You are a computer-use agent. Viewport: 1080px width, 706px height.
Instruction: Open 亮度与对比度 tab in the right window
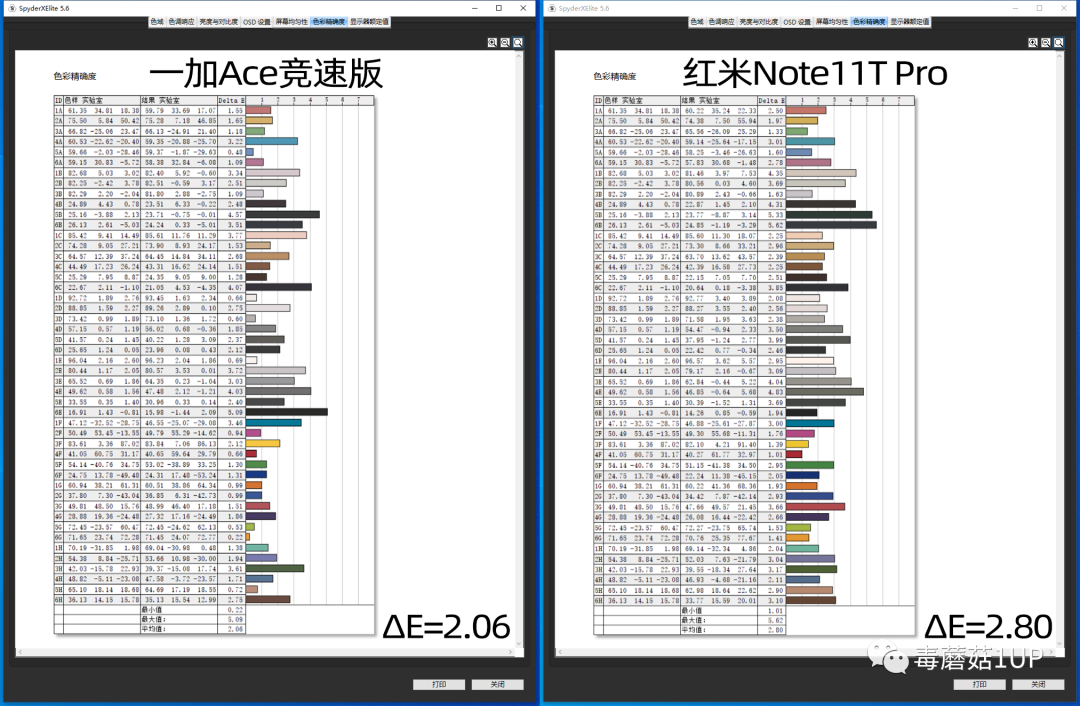(758, 22)
